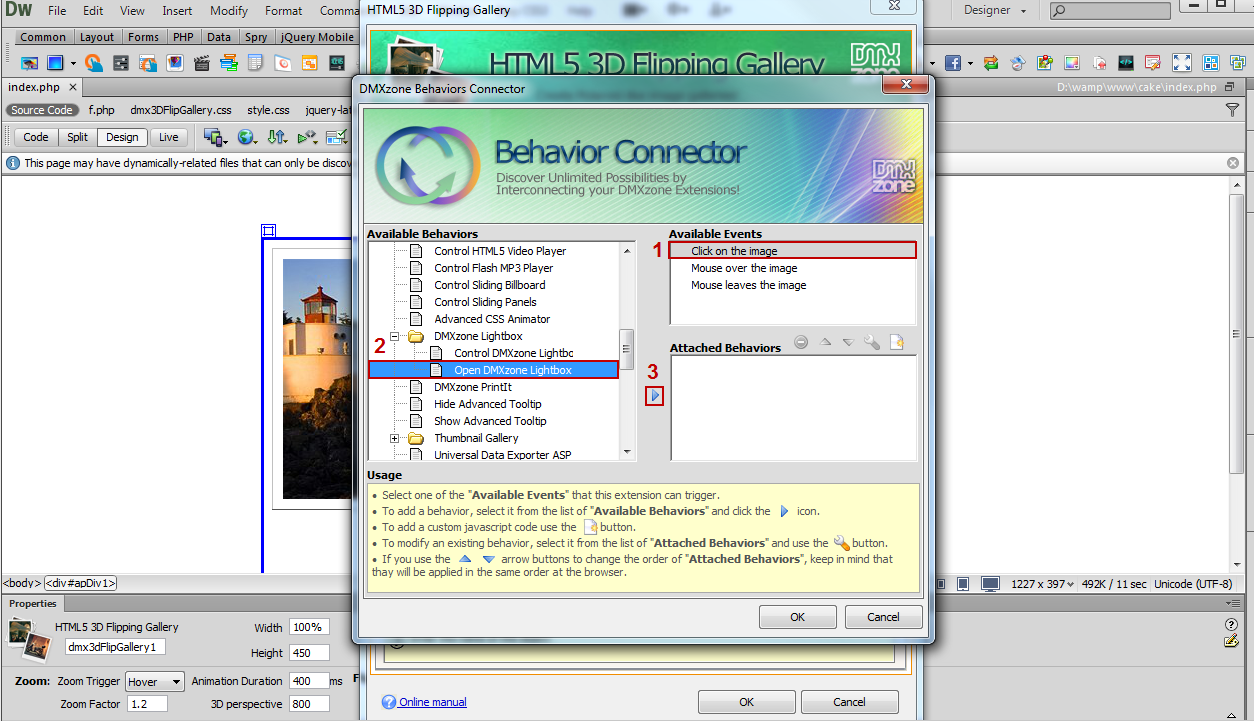The height and width of the screenshot is (721, 1254).
Task: Click the blue square icon in Insert toolbar
Action: [55, 63]
